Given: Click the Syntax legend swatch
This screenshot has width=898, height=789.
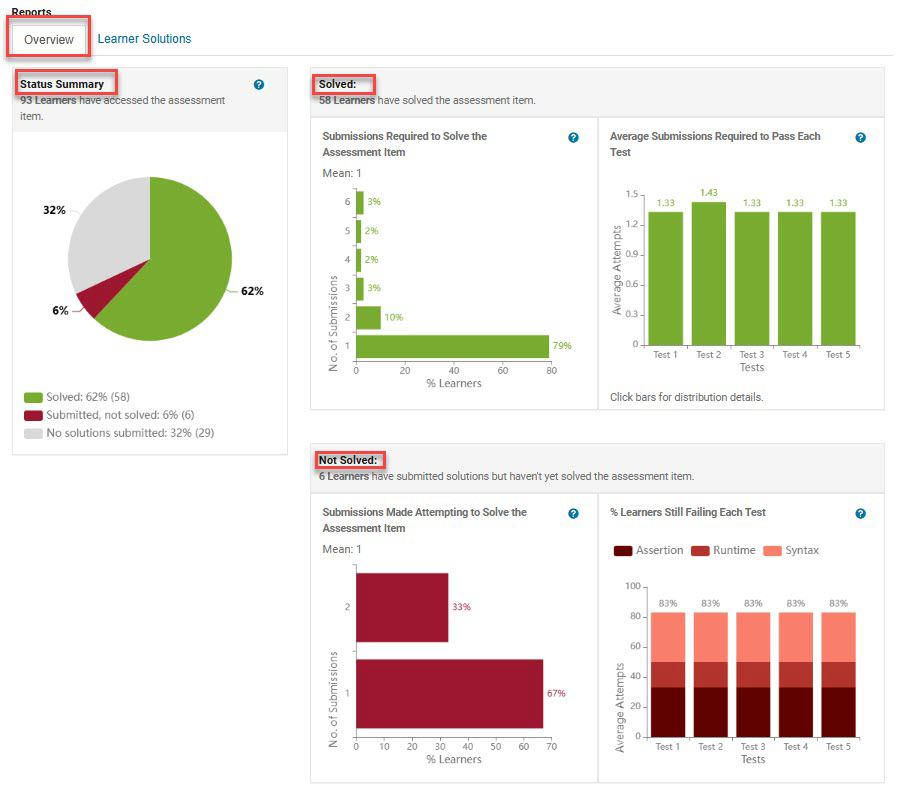Looking at the screenshot, I should pyautogui.click(x=773, y=551).
